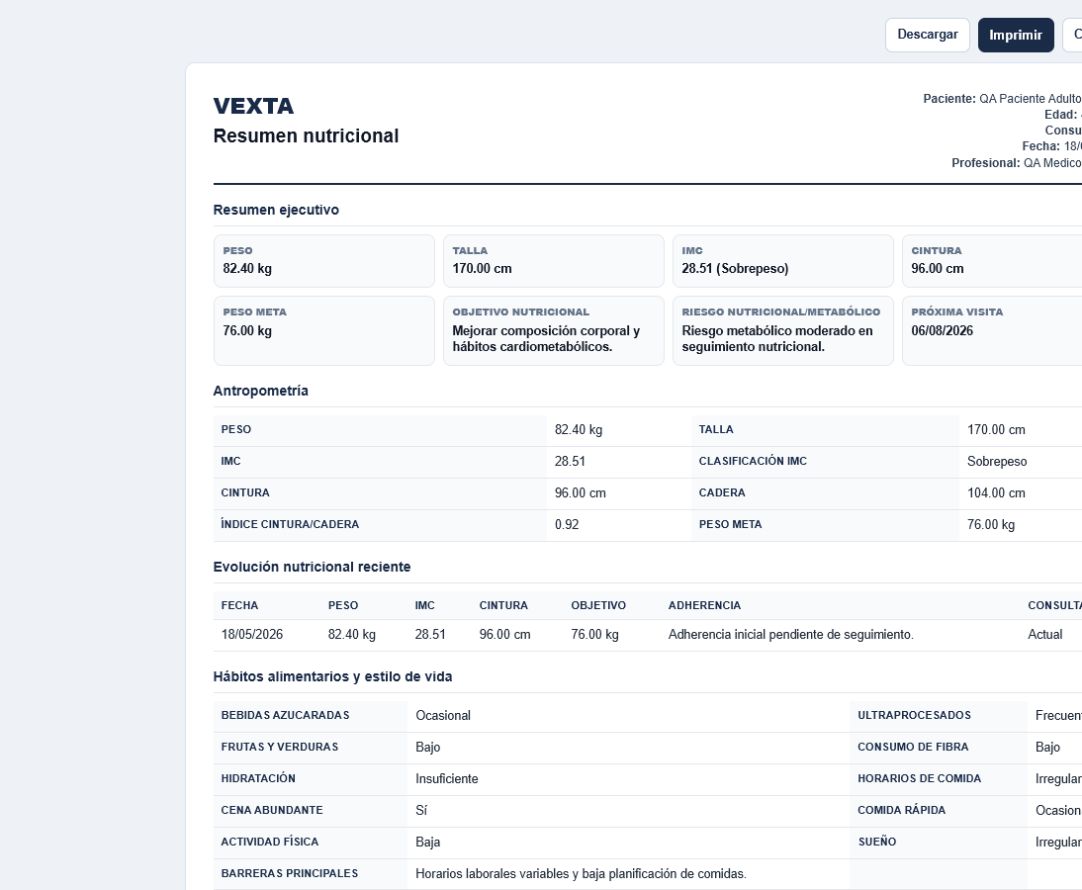This screenshot has height=890, width=1082.
Task: Click the Cadera value 104.00 cm
Action: (x=996, y=493)
